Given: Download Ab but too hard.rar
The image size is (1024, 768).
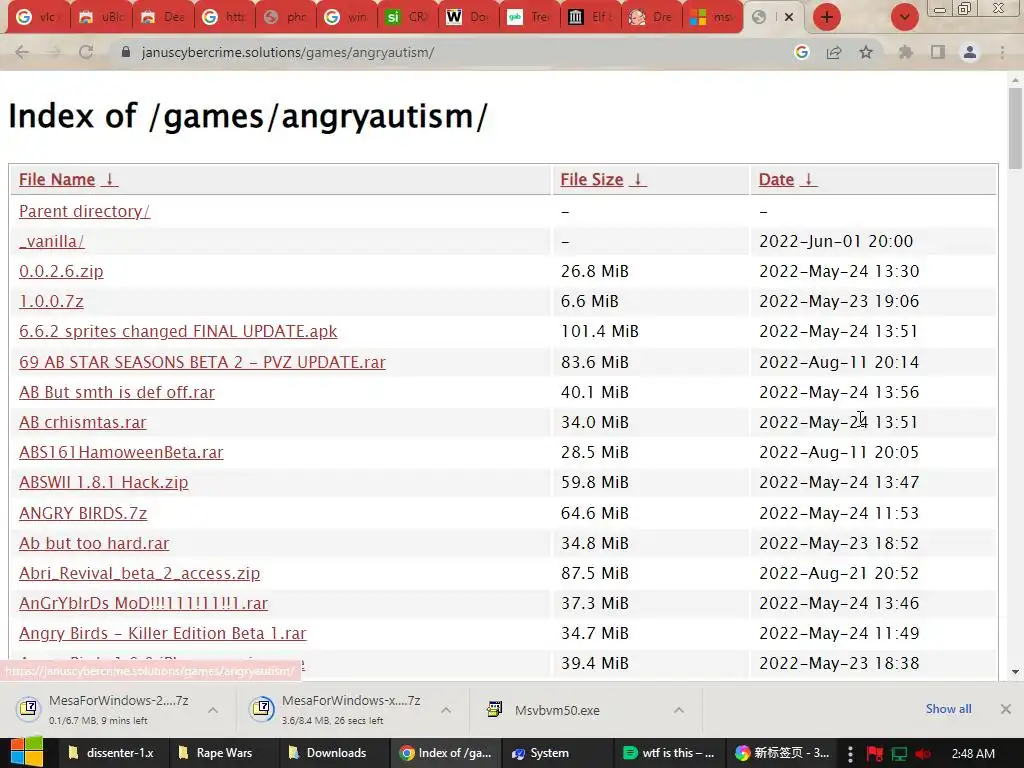Looking at the screenshot, I should pos(94,543).
